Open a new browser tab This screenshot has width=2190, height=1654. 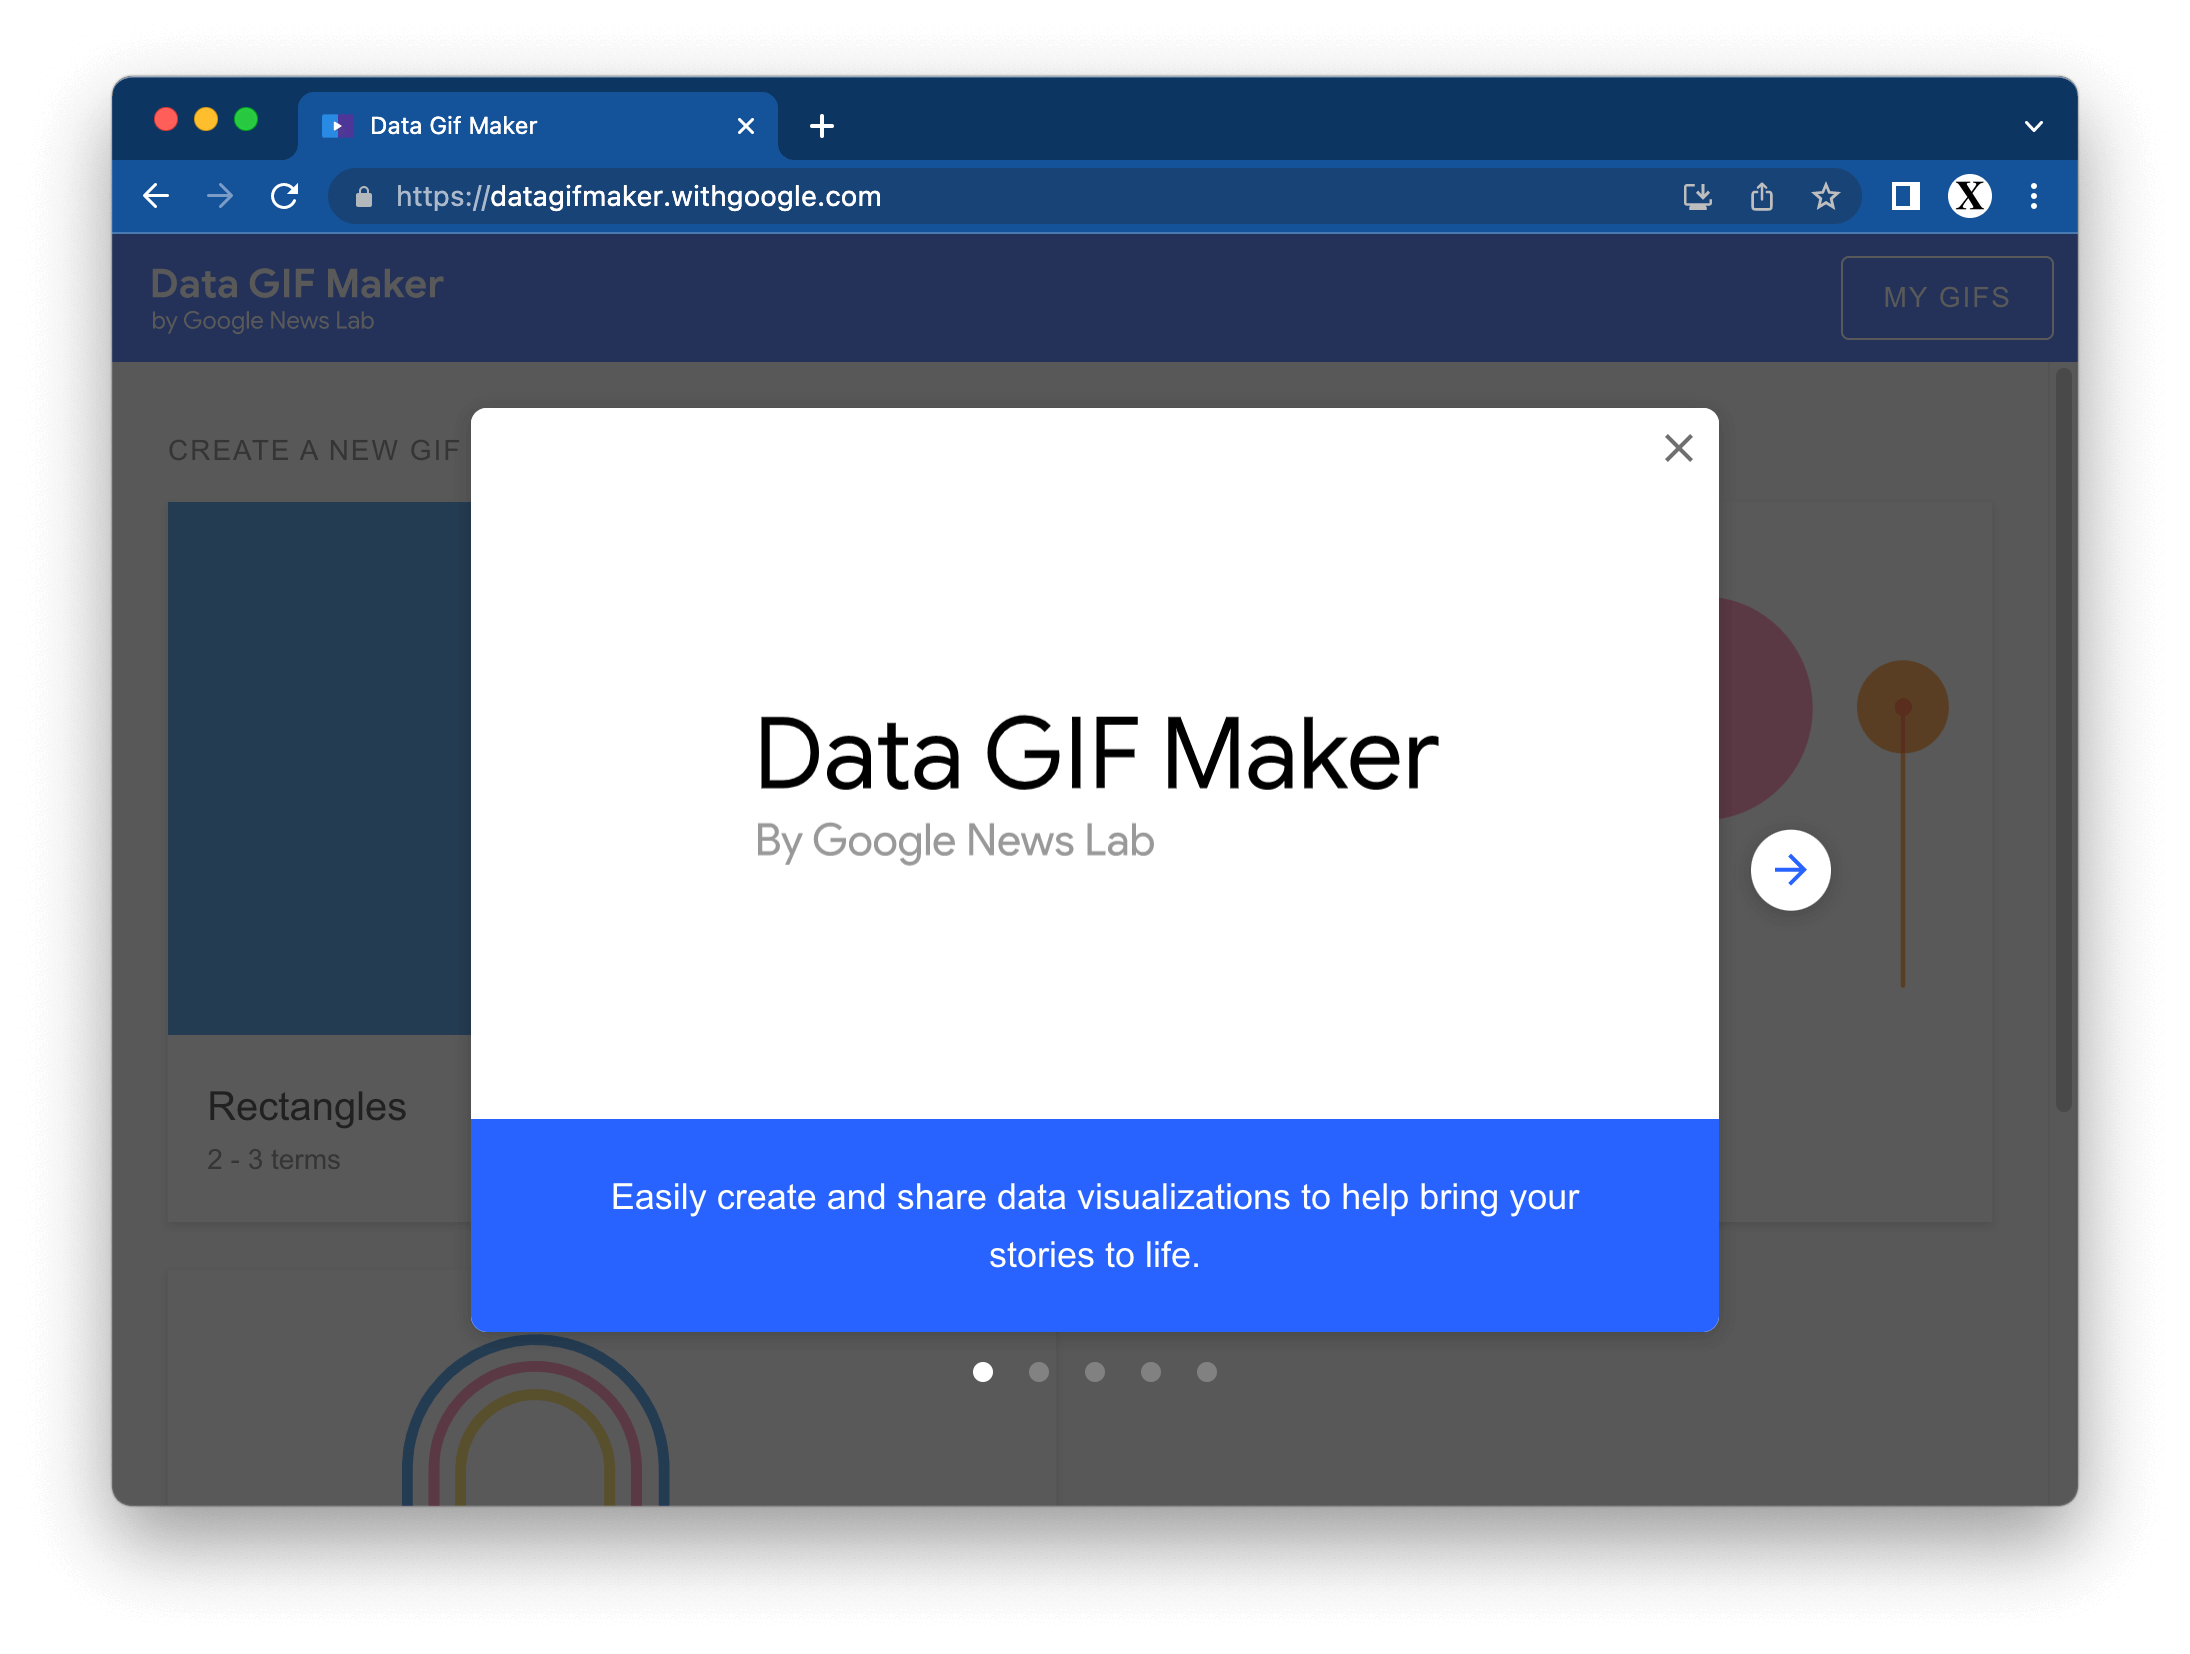pyautogui.click(x=822, y=126)
